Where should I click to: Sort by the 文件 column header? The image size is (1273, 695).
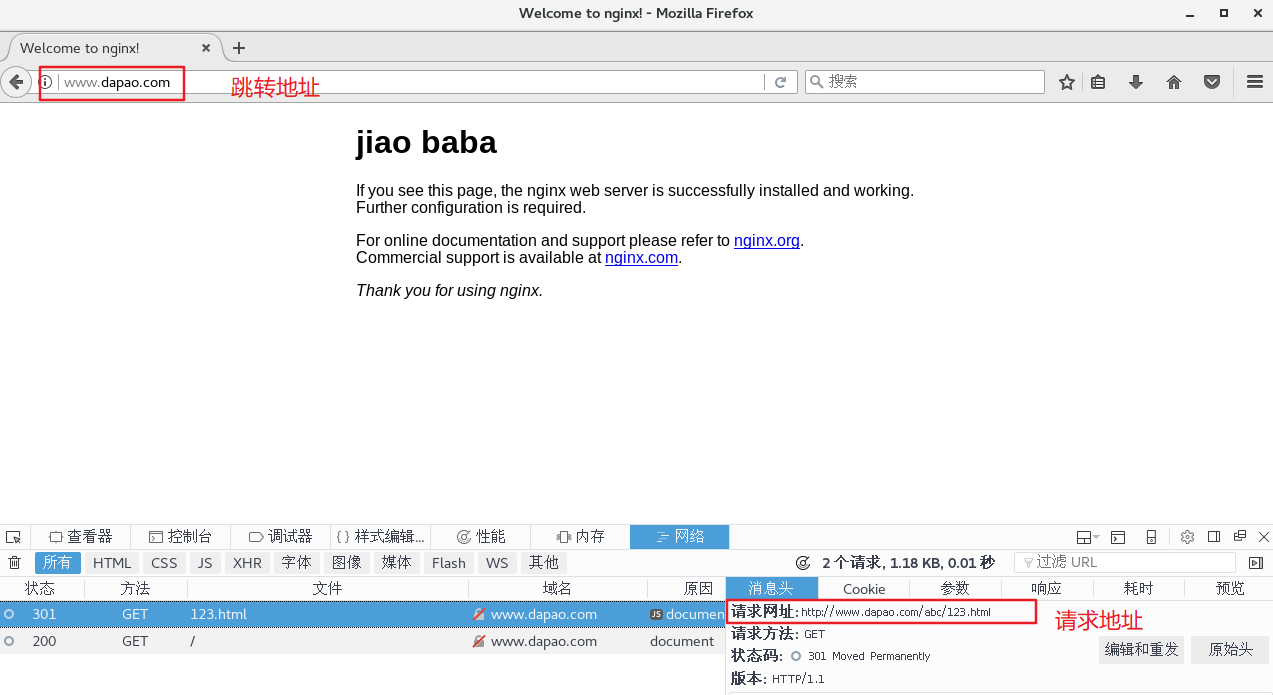tap(327, 588)
